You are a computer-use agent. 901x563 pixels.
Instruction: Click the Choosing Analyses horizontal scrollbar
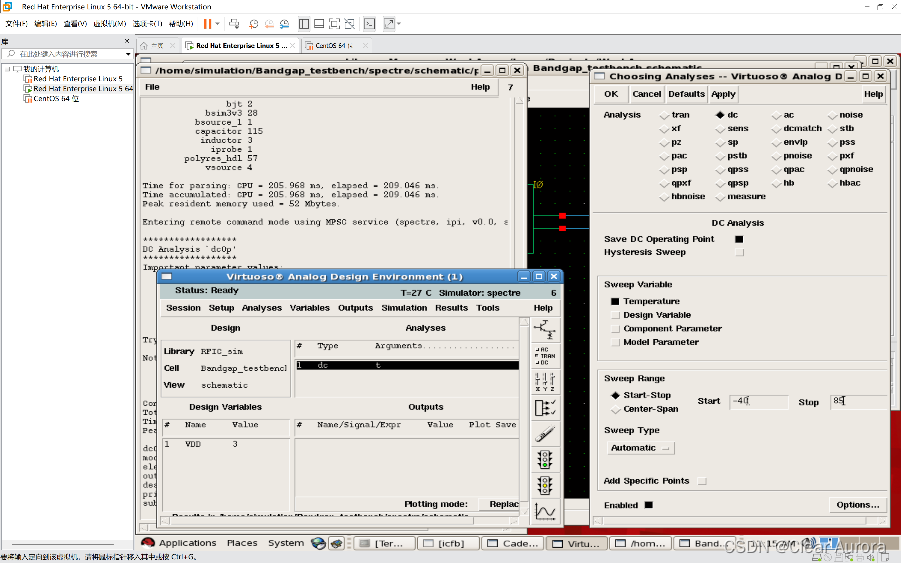[742, 521]
